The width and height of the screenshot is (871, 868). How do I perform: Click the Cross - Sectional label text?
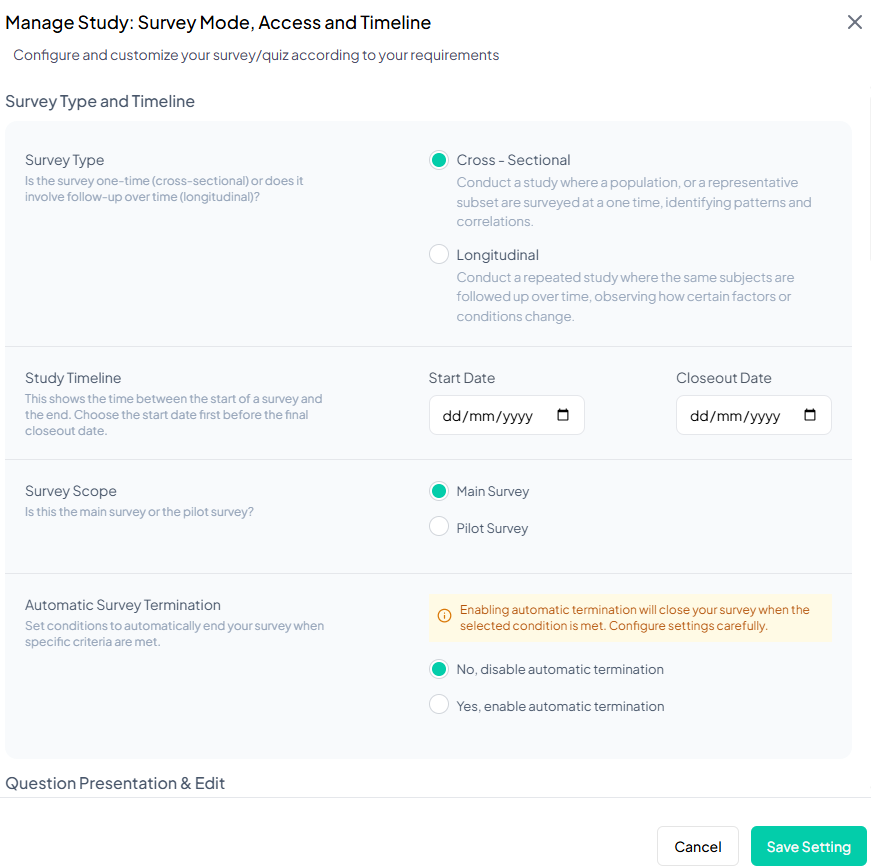coord(513,160)
